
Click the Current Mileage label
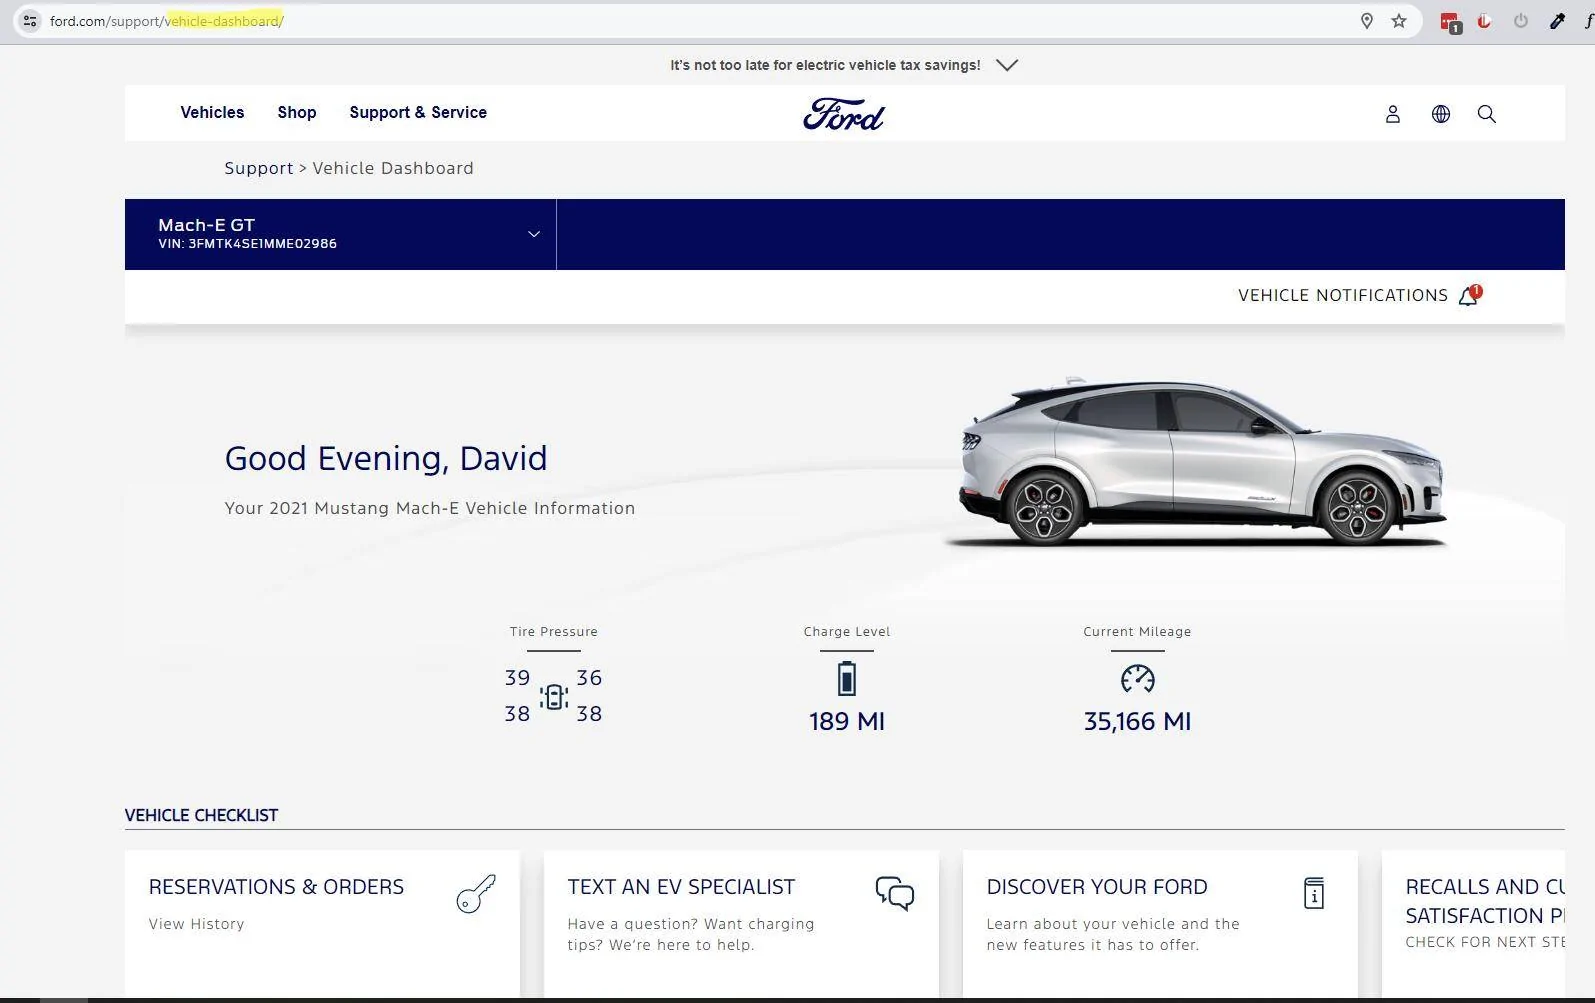point(1137,632)
